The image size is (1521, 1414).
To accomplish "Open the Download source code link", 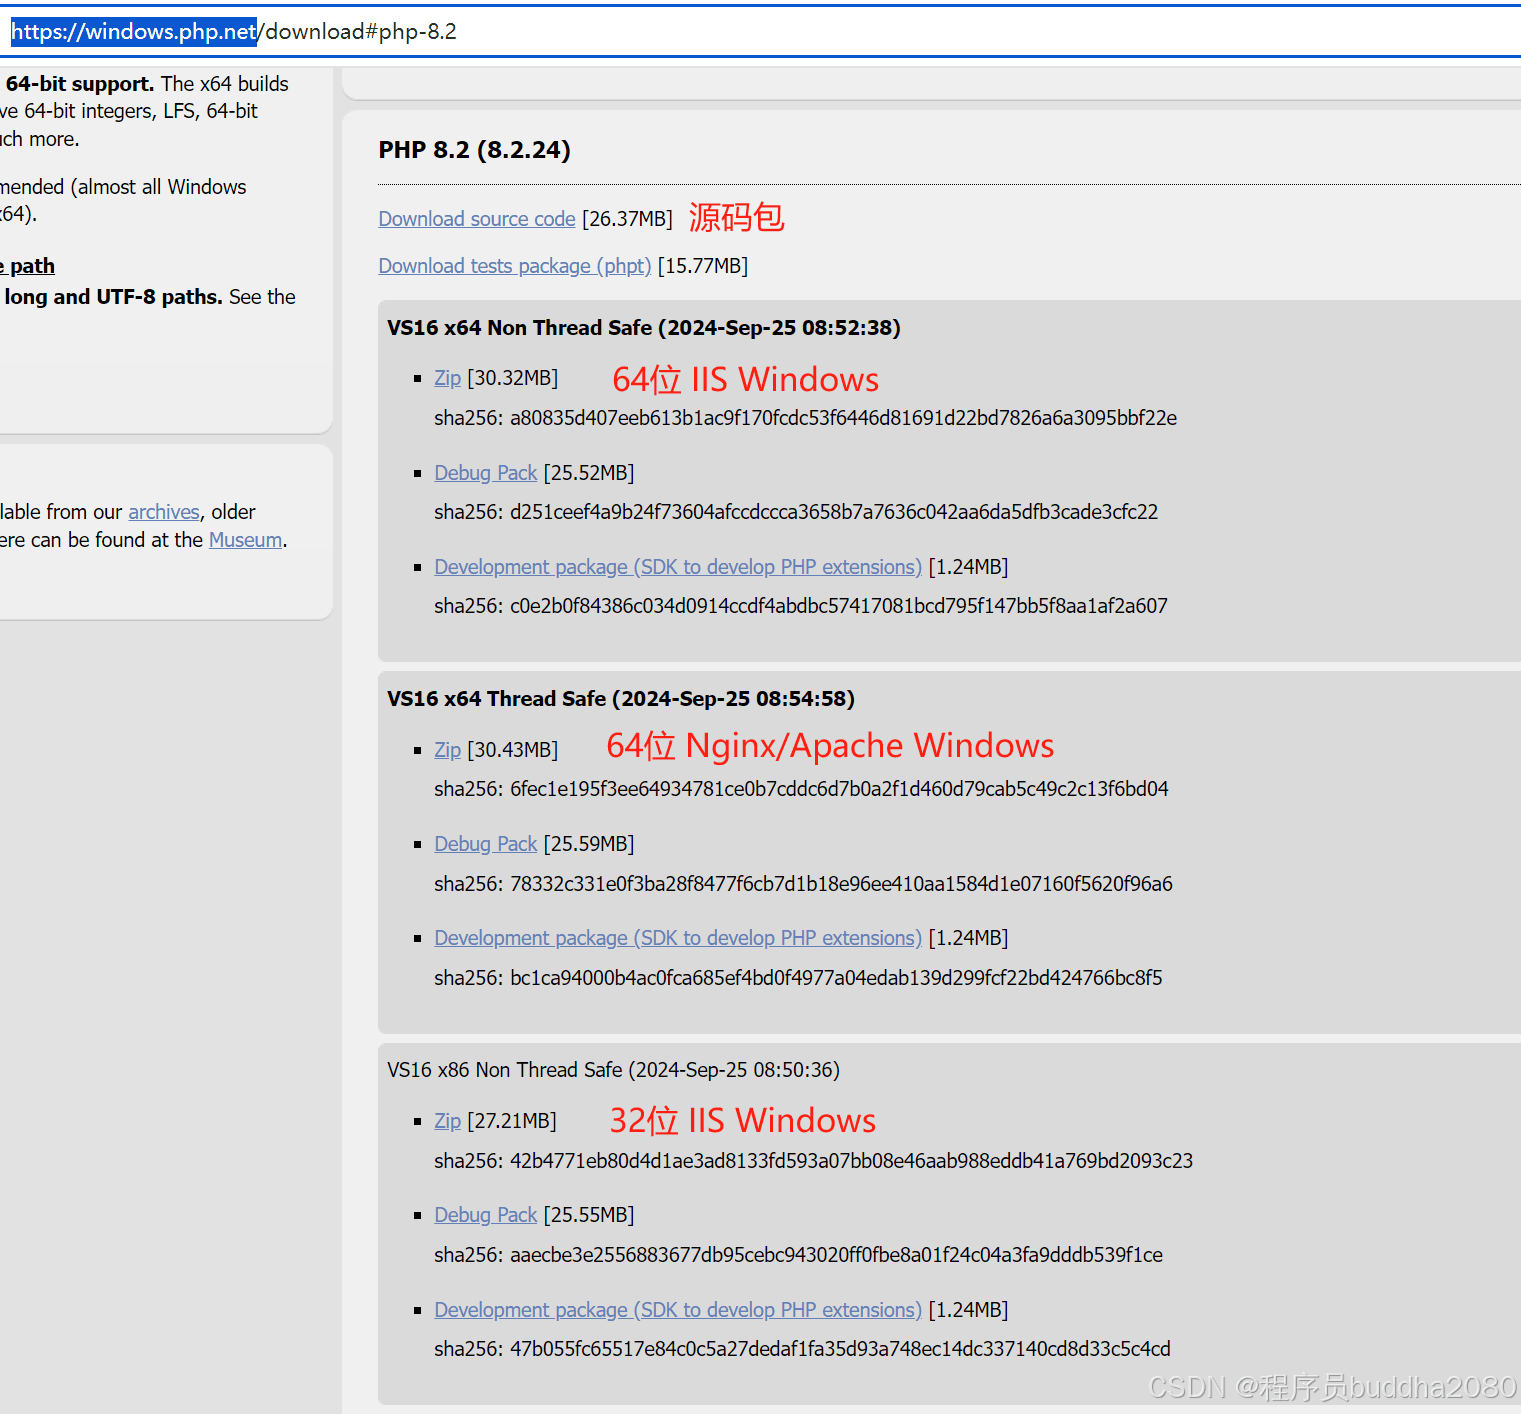I will click(x=476, y=219).
